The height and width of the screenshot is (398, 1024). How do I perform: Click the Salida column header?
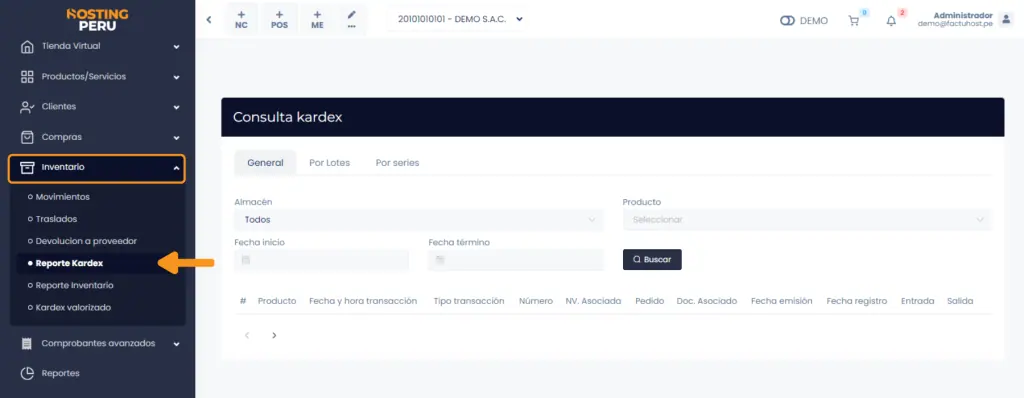[x=960, y=301]
